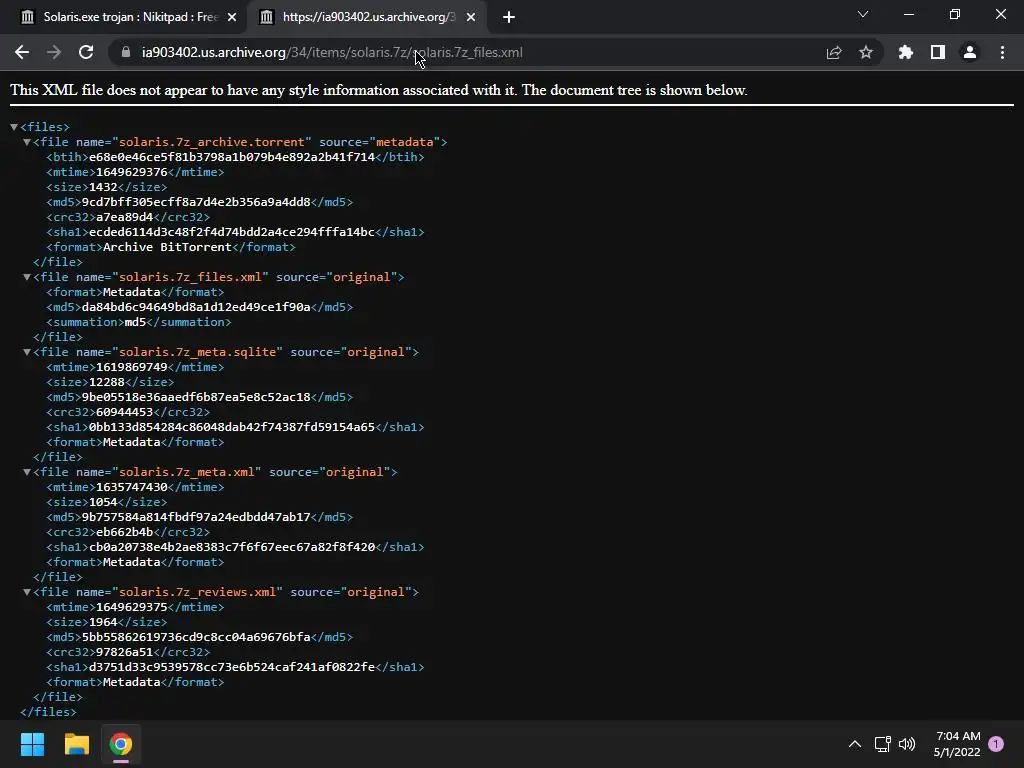Close the ia903402 archive tab
1024x768 pixels.
[x=471, y=17]
